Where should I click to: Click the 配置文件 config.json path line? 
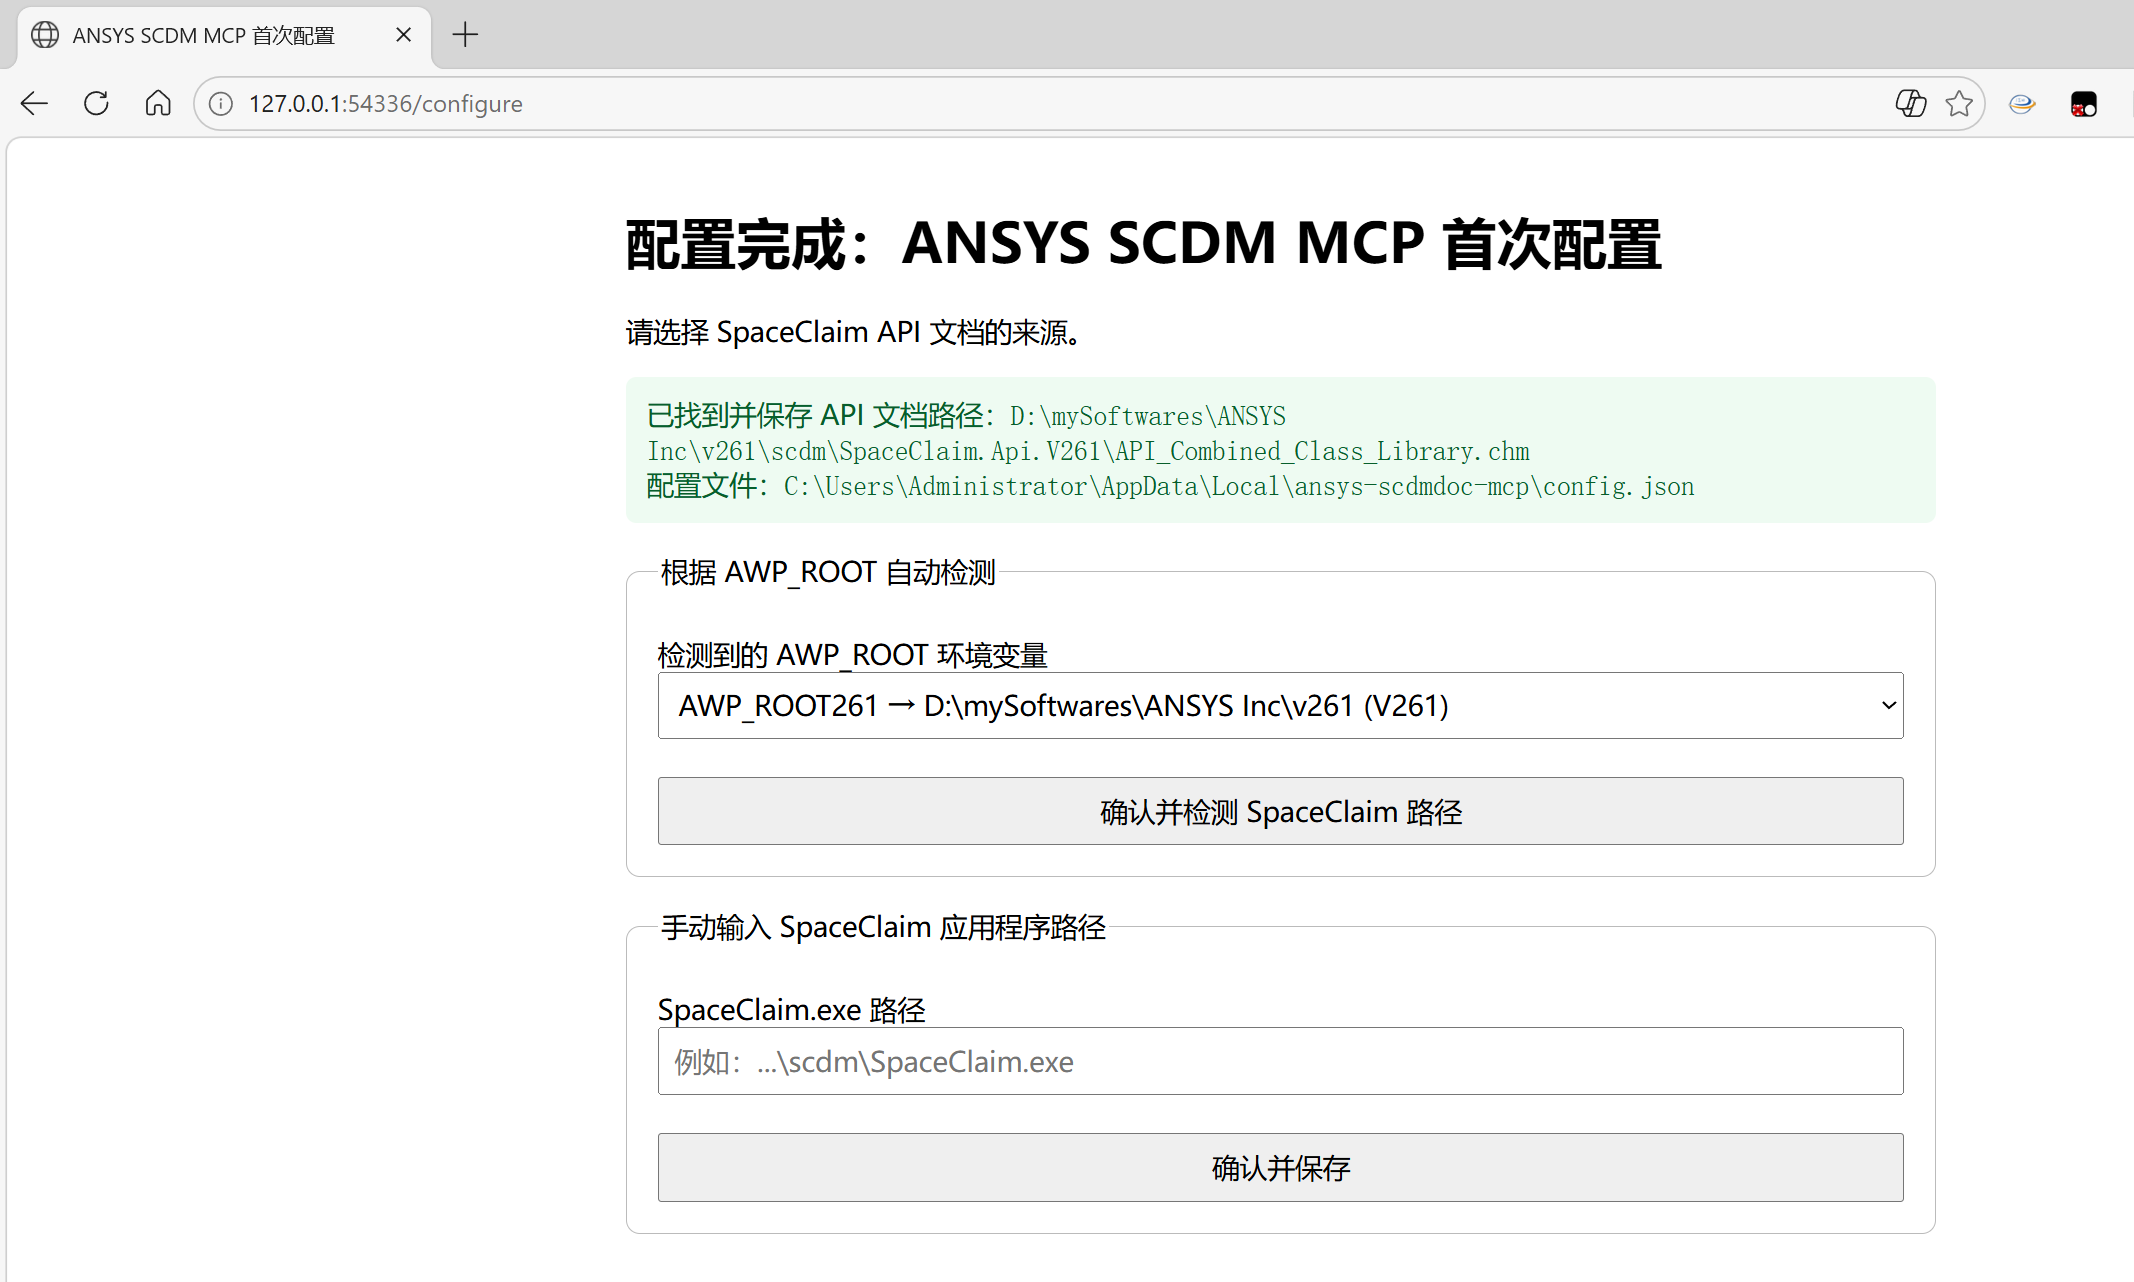[1170, 486]
